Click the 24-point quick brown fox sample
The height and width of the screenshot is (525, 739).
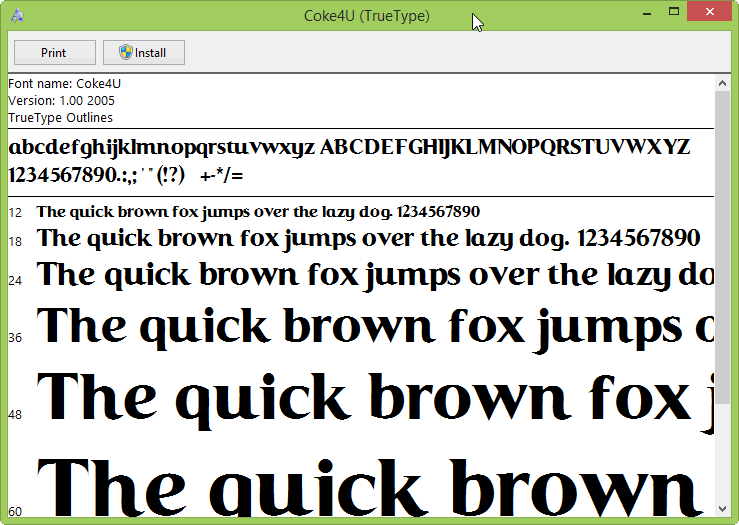pos(375,275)
